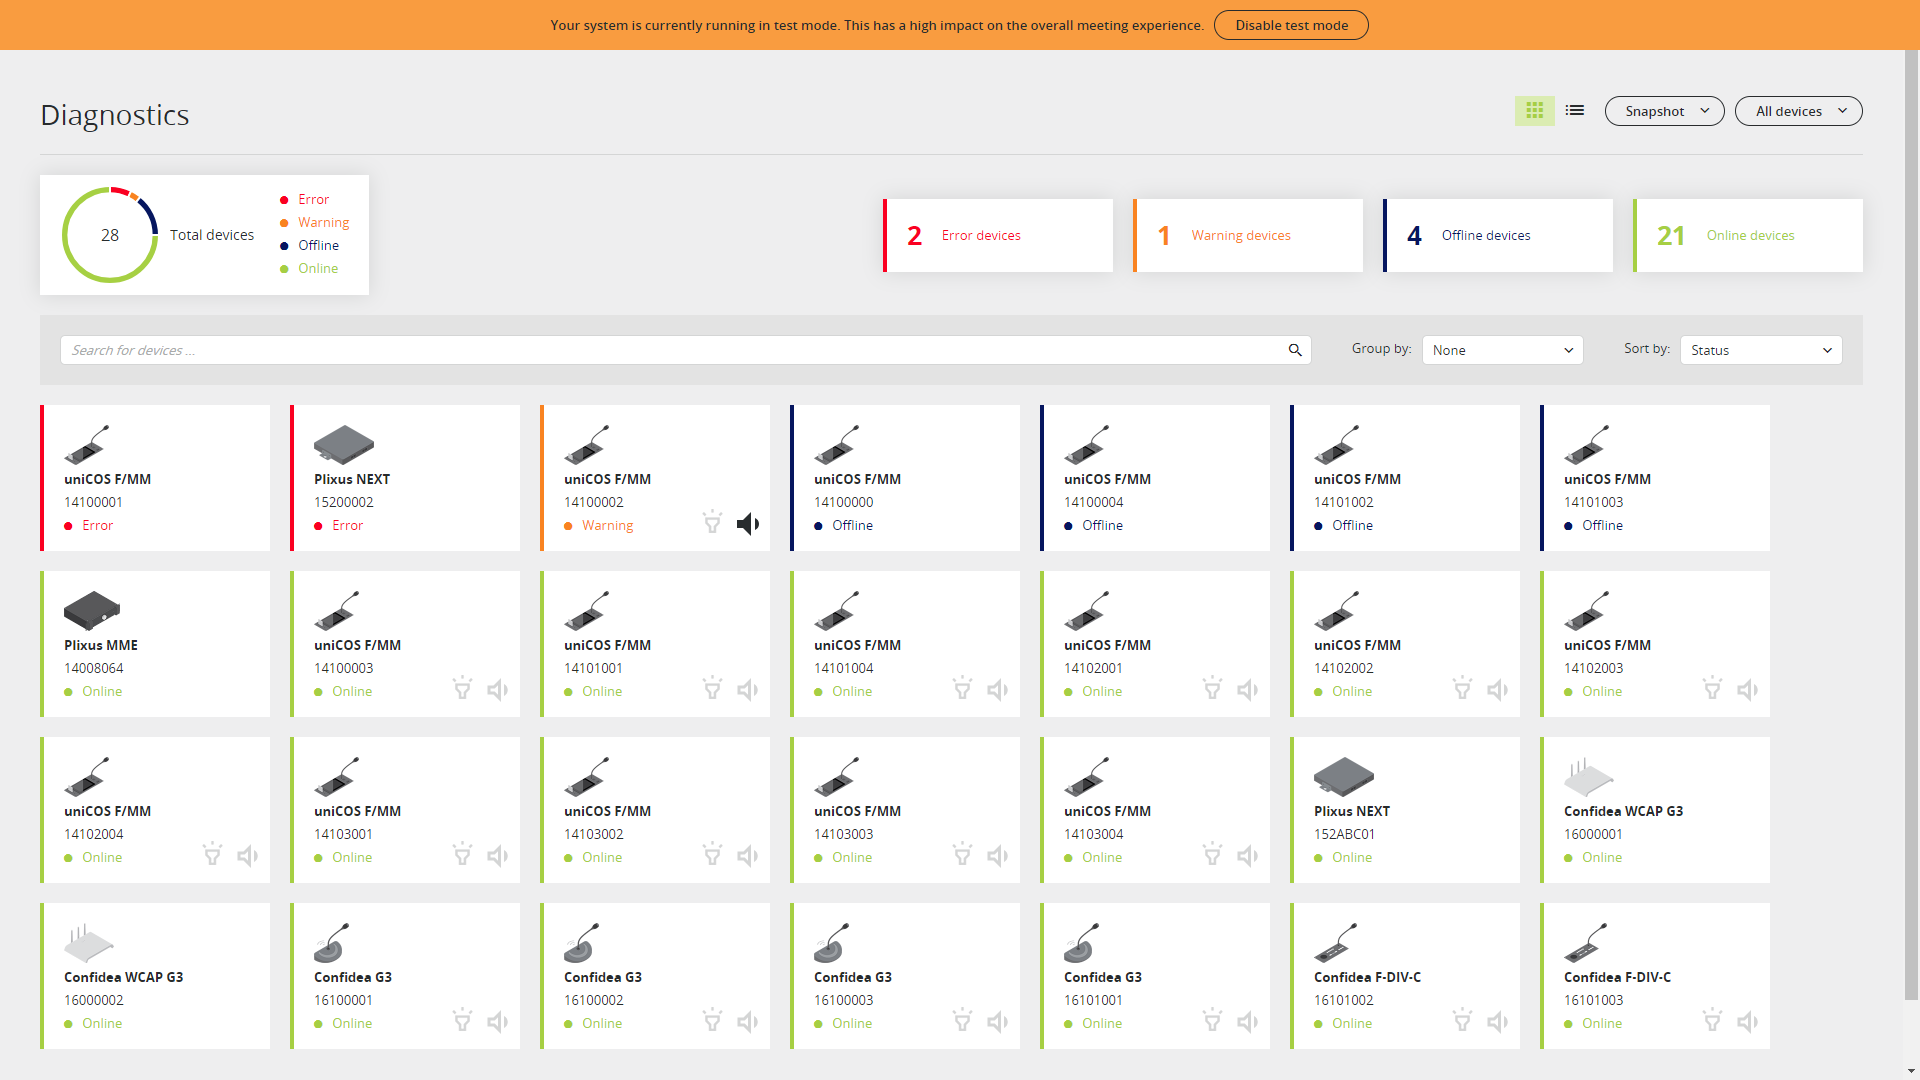Viewport: 1920px width, 1080px height.
Task: Expand the Group by dropdown
Action: pos(1502,350)
